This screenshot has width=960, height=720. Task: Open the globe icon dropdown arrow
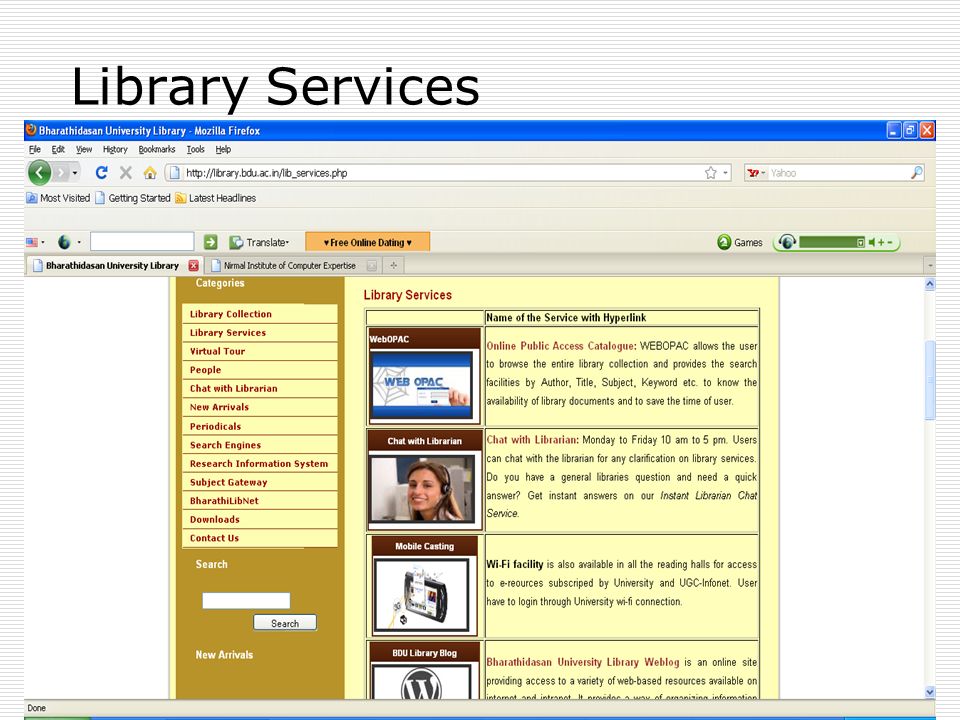click(x=79, y=242)
